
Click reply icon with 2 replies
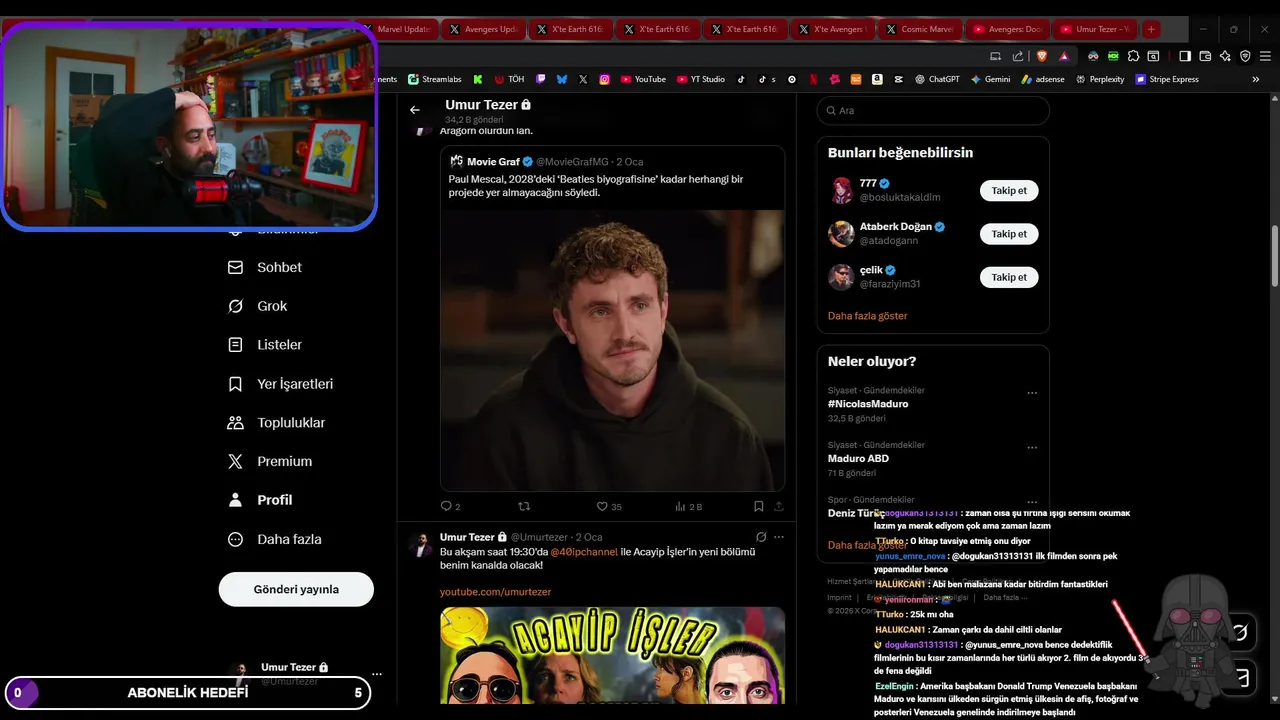pos(450,506)
